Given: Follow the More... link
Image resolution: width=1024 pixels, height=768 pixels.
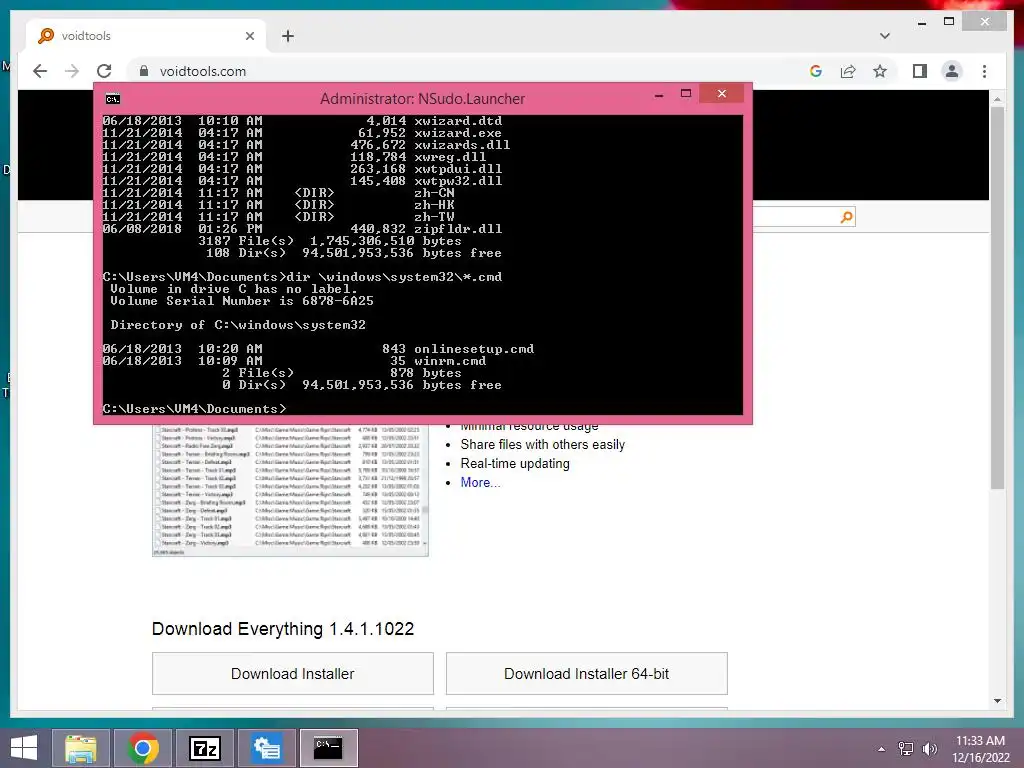Looking at the screenshot, I should [x=480, y=482].
